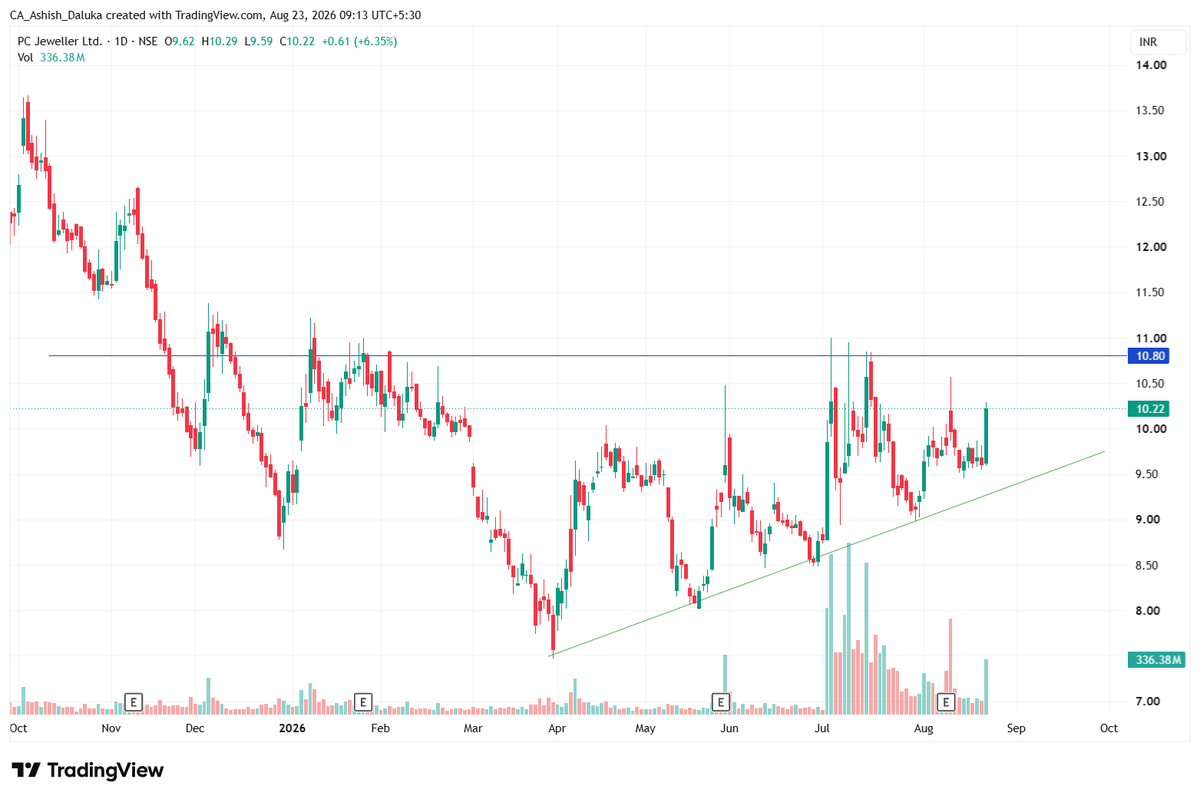
Task: Open the earnings E marker in November
Action: click(133, 701)
